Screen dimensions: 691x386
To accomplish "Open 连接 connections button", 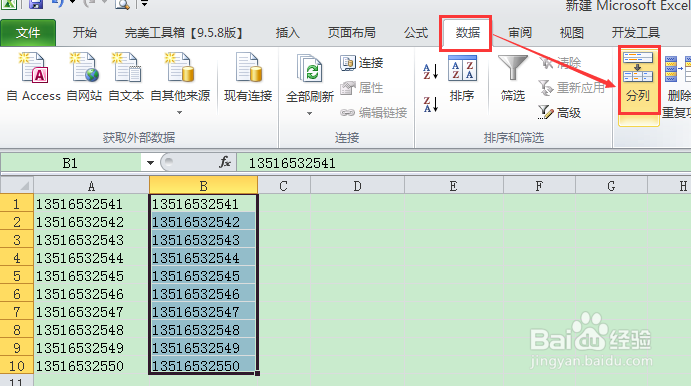I will pyautogui.click(x=361, y=63).
